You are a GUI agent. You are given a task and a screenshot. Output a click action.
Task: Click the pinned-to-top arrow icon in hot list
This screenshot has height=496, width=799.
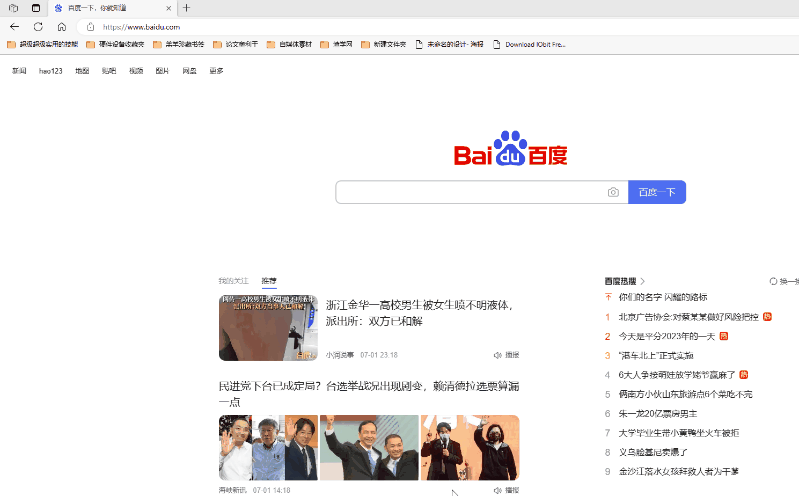[608, 297]
